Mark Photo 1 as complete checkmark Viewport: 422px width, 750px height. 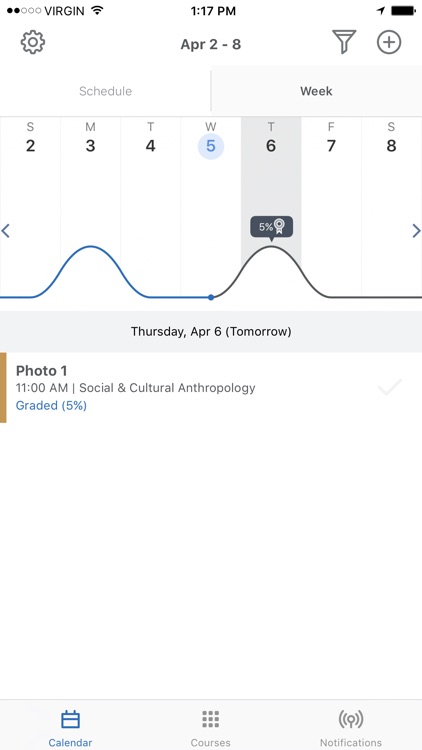(x=389, y=387)
